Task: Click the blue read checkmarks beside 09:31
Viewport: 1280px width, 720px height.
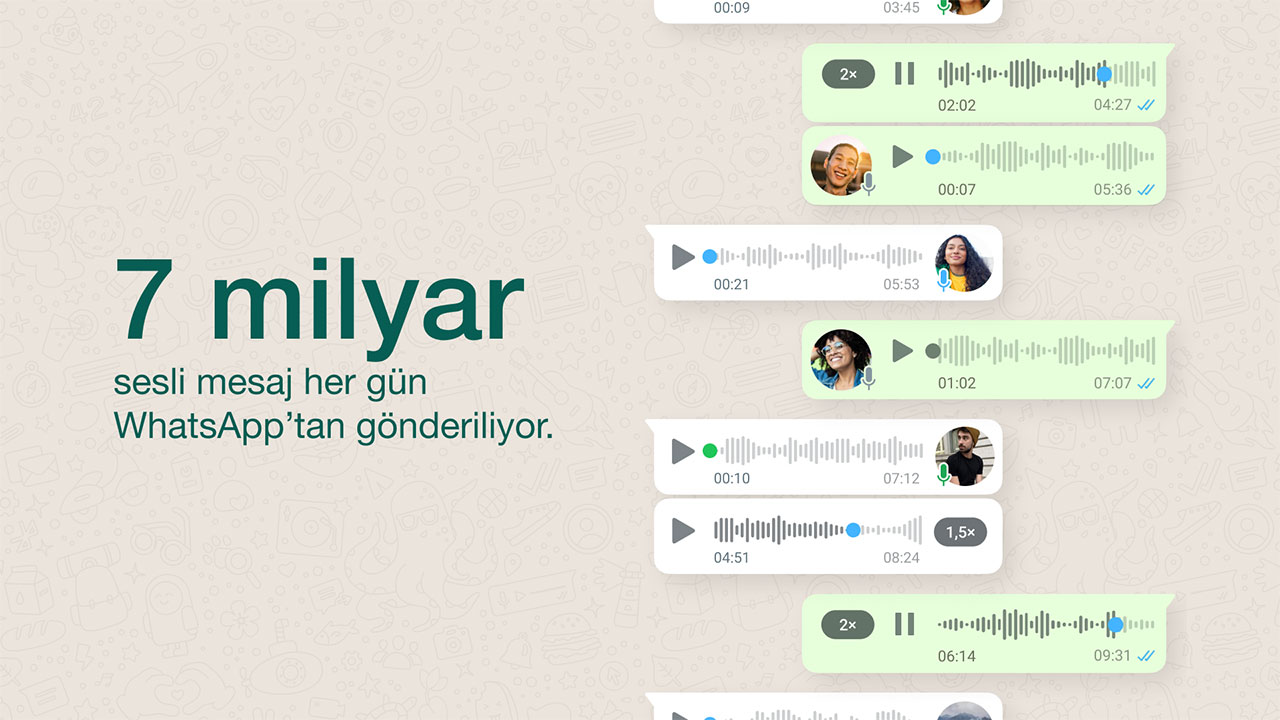Action: coord(1146,656)
